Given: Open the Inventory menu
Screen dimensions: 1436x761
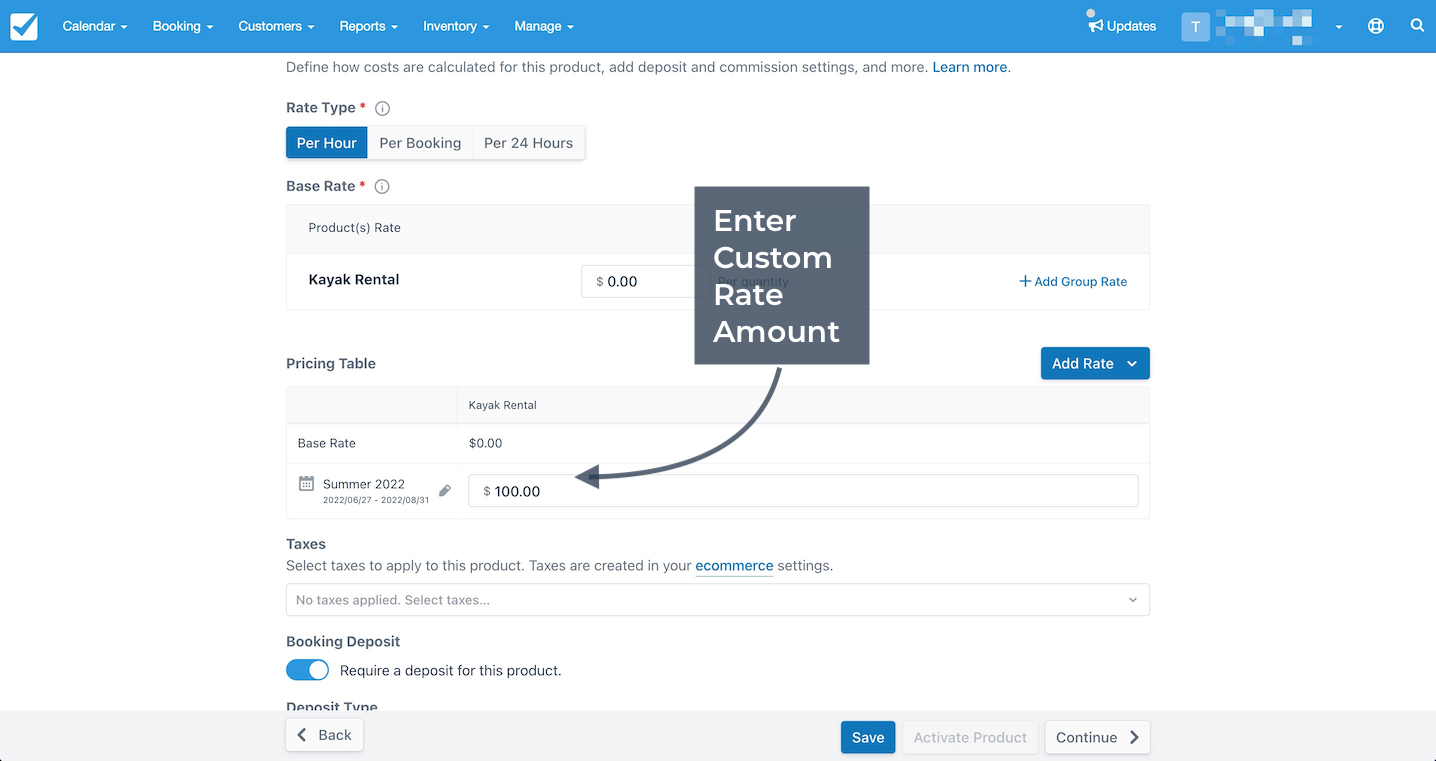Looking at the screenshot, I should coord(456,26).
